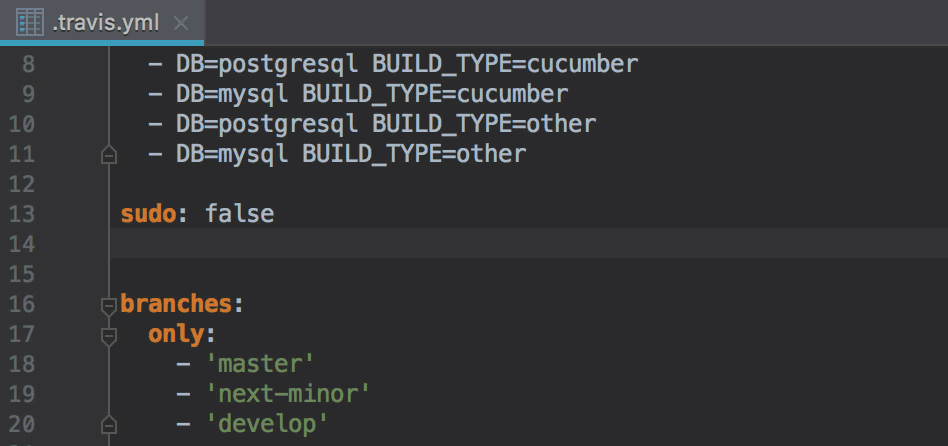
Task: Click line number 16 in gutter
Action: pos(22,304)
